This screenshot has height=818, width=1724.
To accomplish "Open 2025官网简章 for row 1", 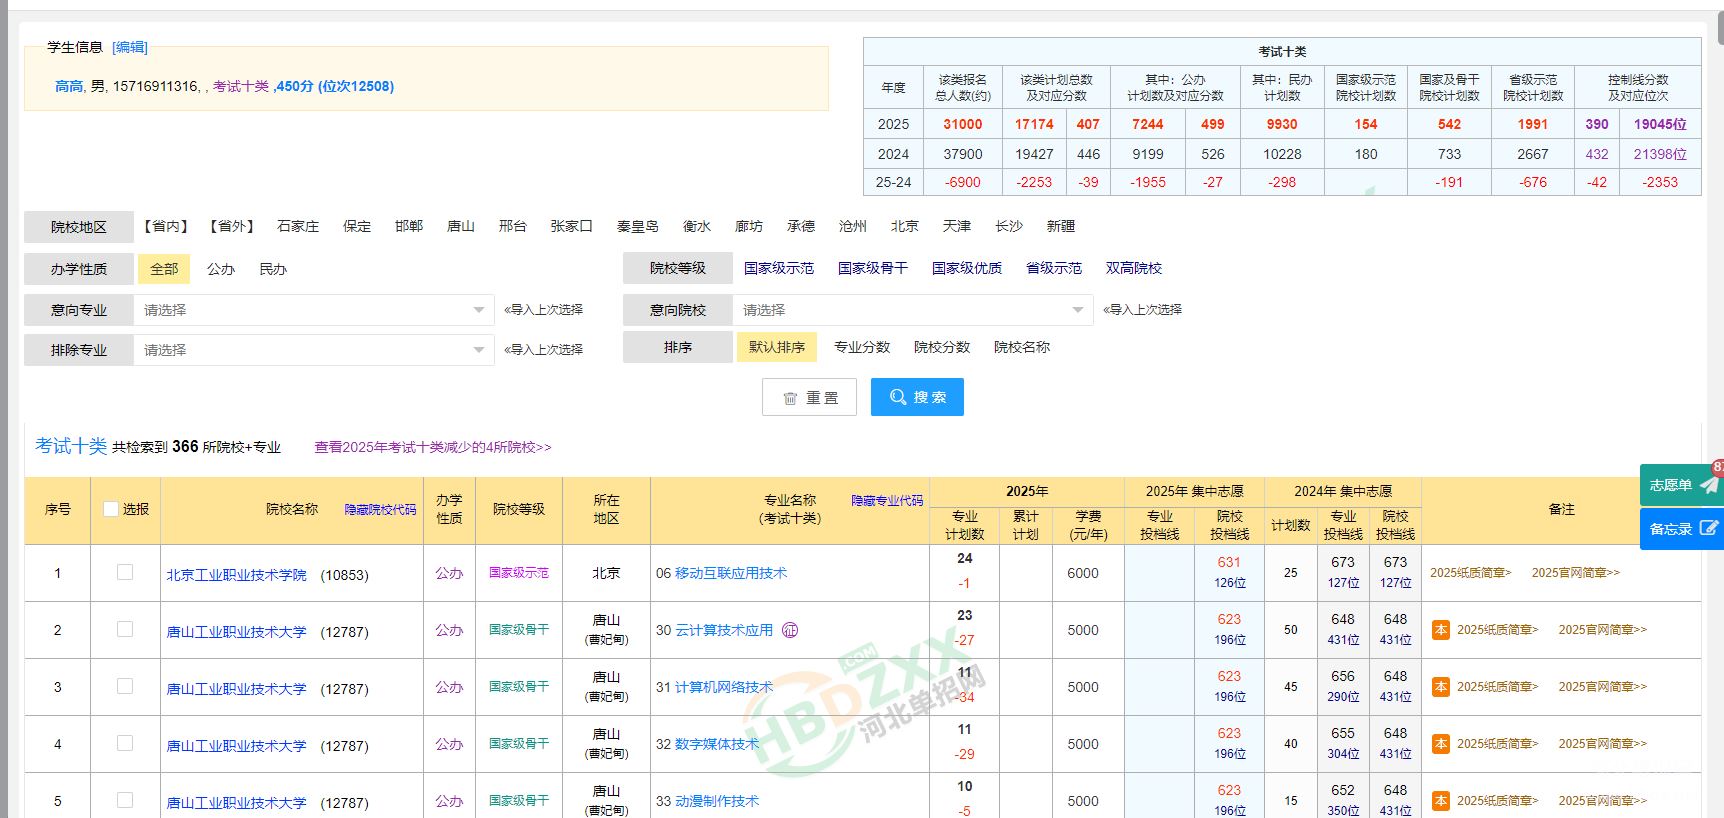I will 1575,573.
